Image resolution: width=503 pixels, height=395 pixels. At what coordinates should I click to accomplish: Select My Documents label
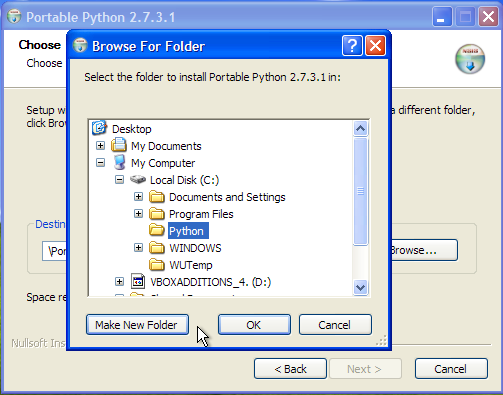coord(166,146)
